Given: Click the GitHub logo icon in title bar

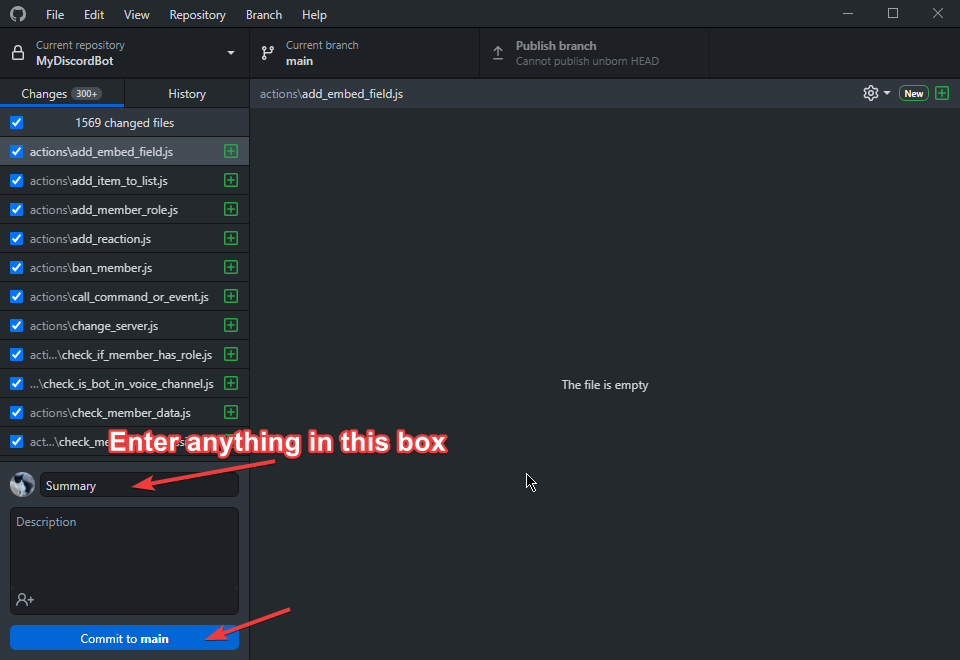Looking at the screenshot, I should 18,15.
